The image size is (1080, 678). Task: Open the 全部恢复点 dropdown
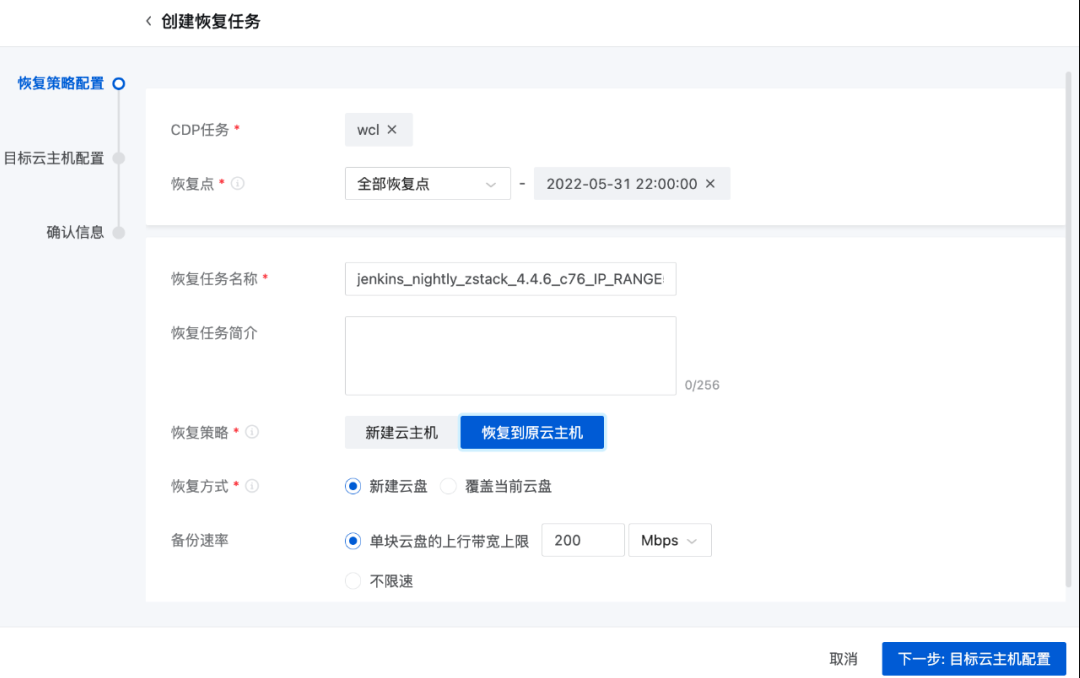(x=428, y=184)
